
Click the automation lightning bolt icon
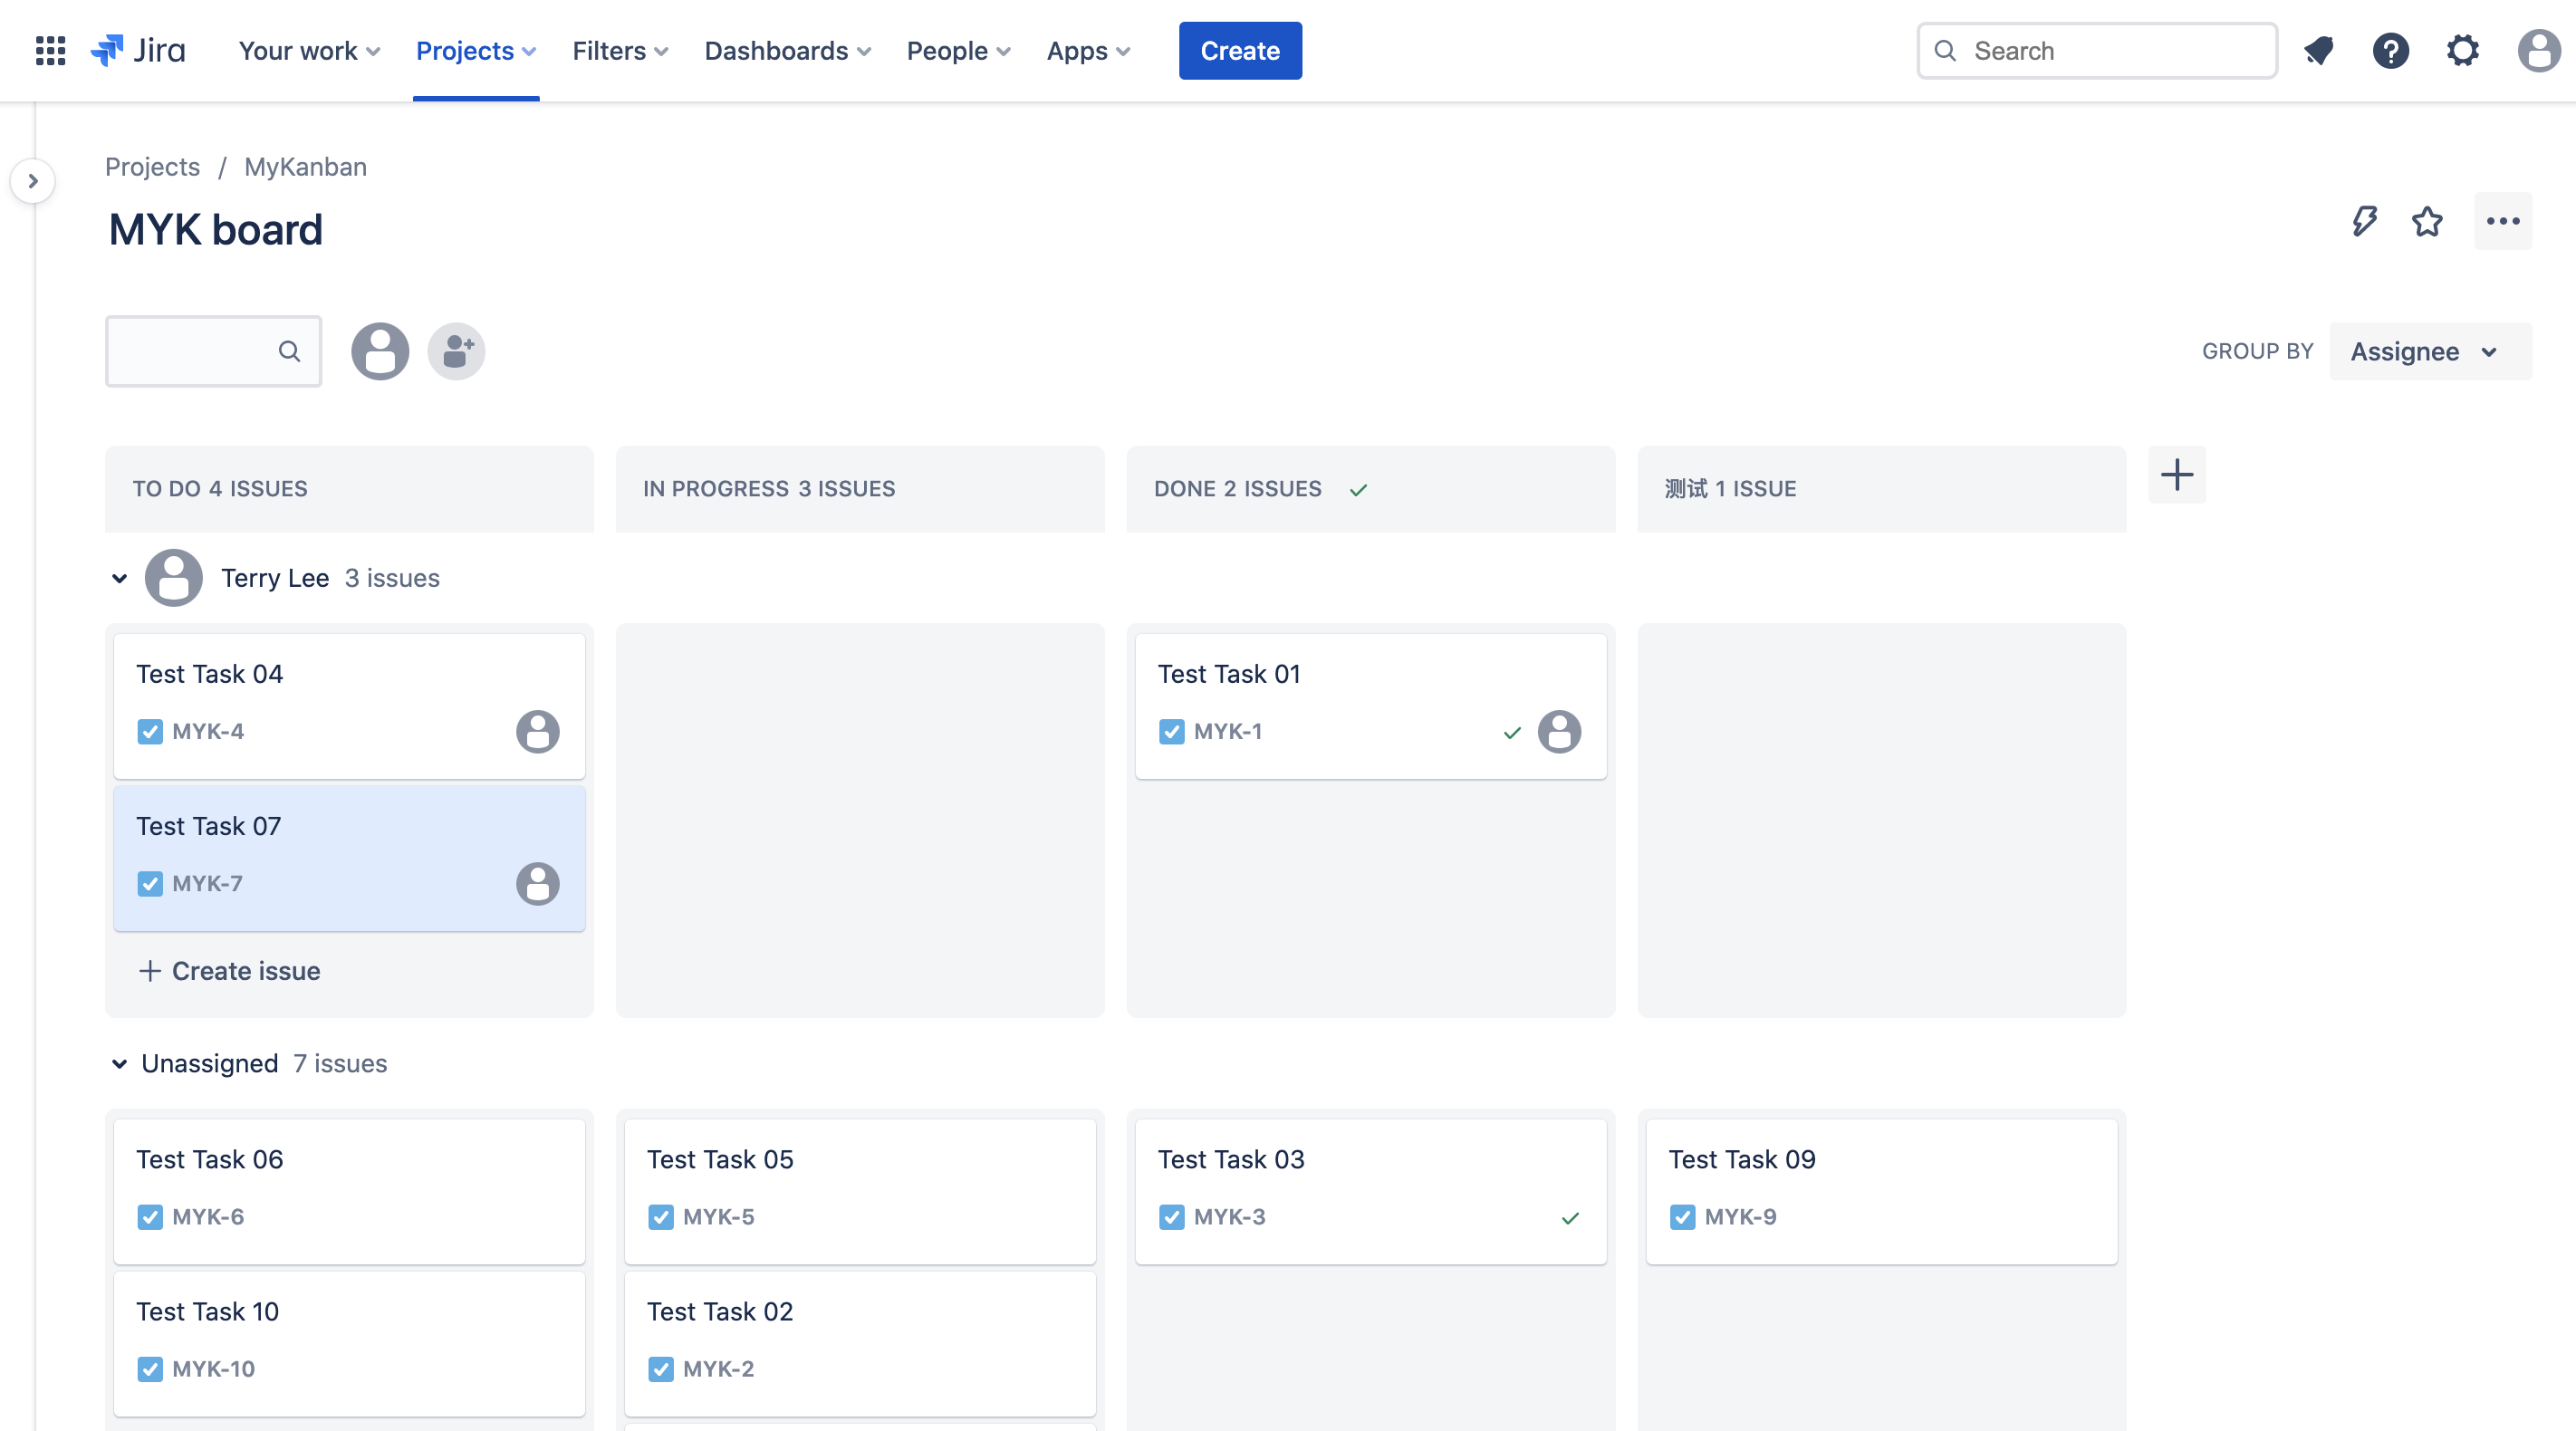tap(2364, 221)
